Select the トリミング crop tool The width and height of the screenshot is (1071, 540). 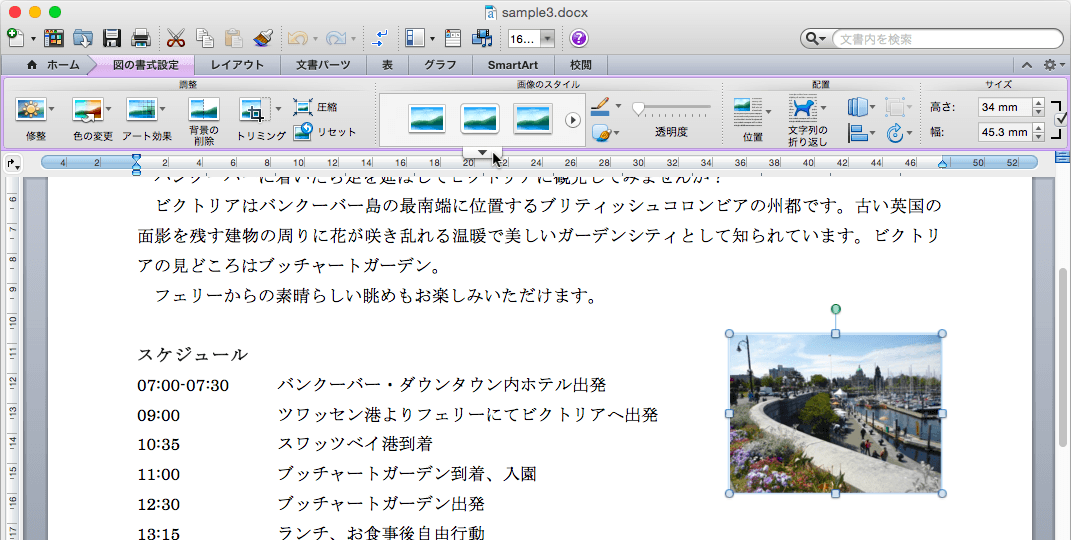click(x=254, y=110)
